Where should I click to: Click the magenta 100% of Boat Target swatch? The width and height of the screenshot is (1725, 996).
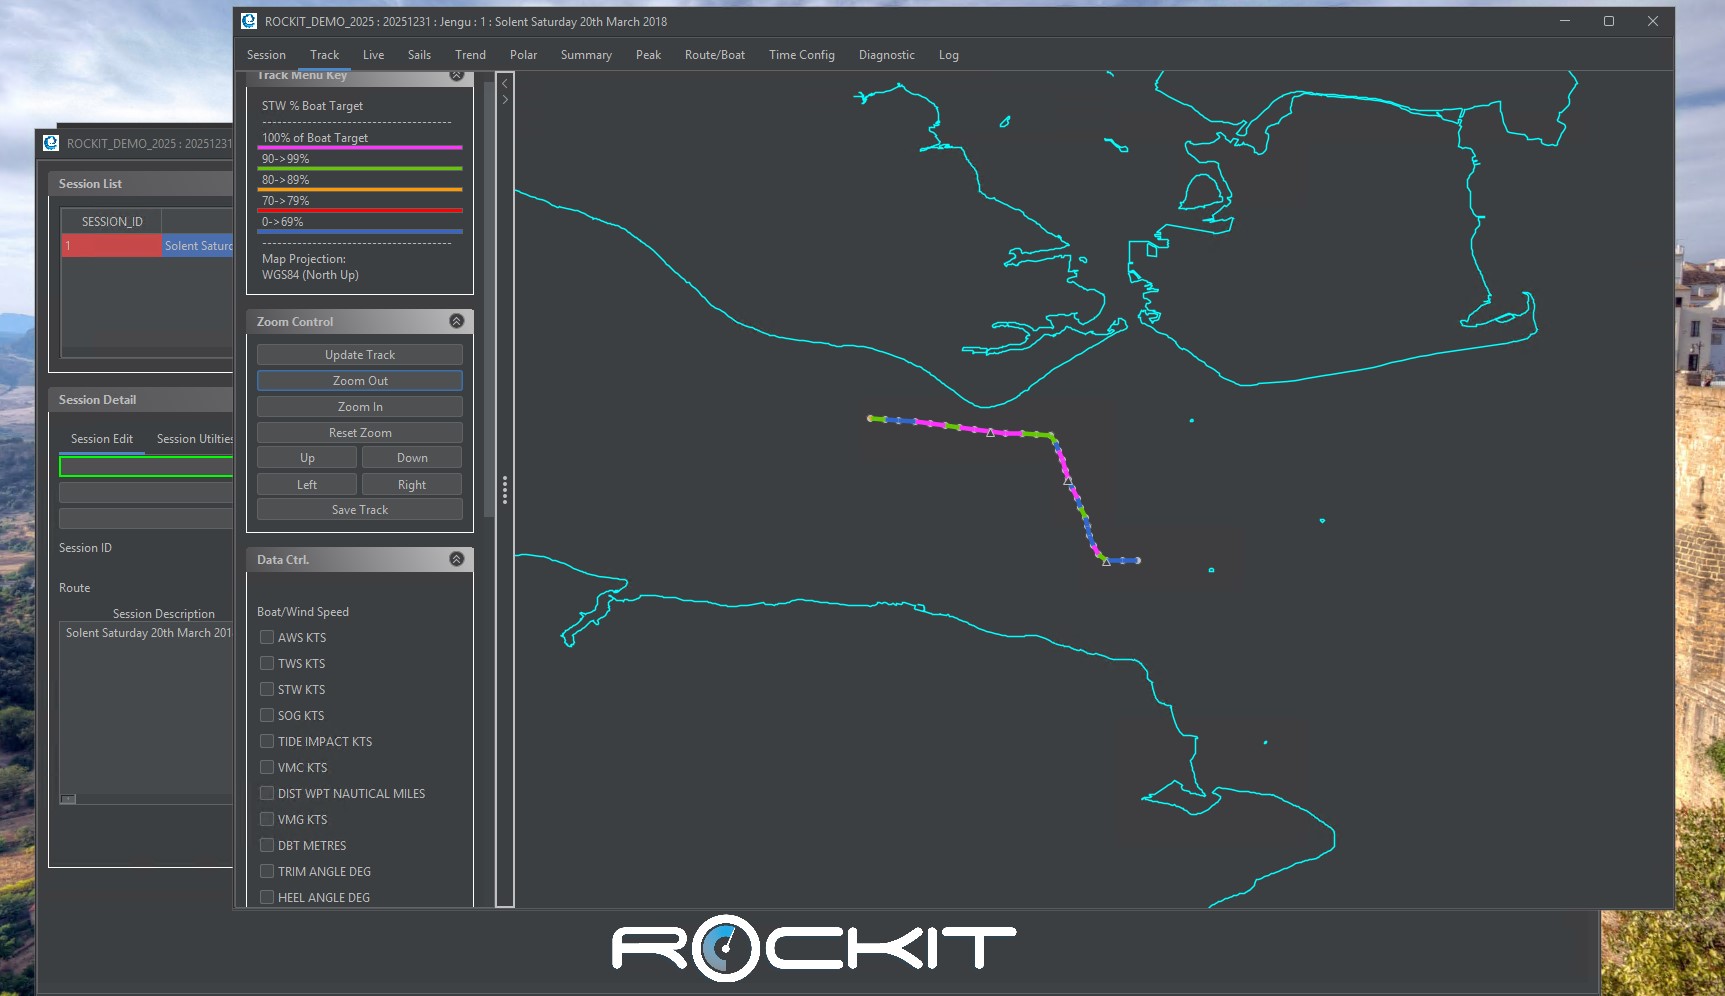[x=359, y=147]
